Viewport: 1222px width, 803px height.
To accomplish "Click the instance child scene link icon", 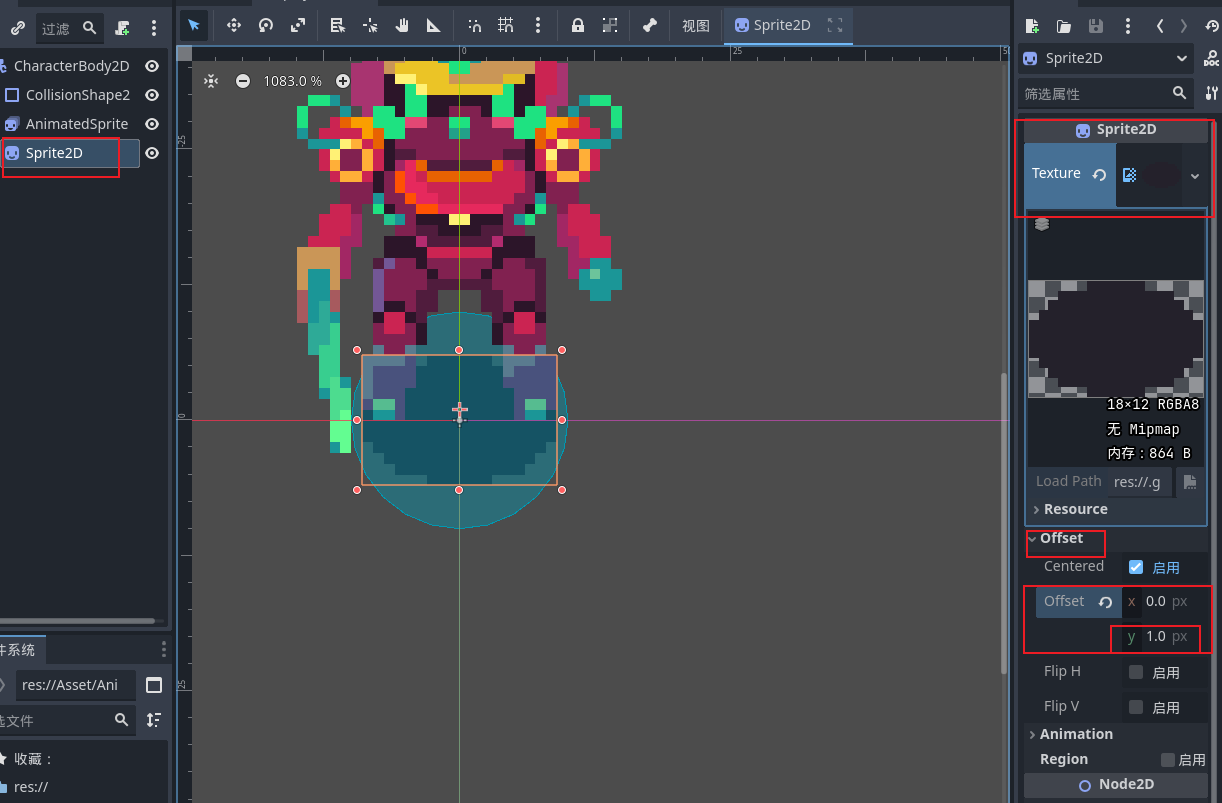I will (x=17, y=28).
